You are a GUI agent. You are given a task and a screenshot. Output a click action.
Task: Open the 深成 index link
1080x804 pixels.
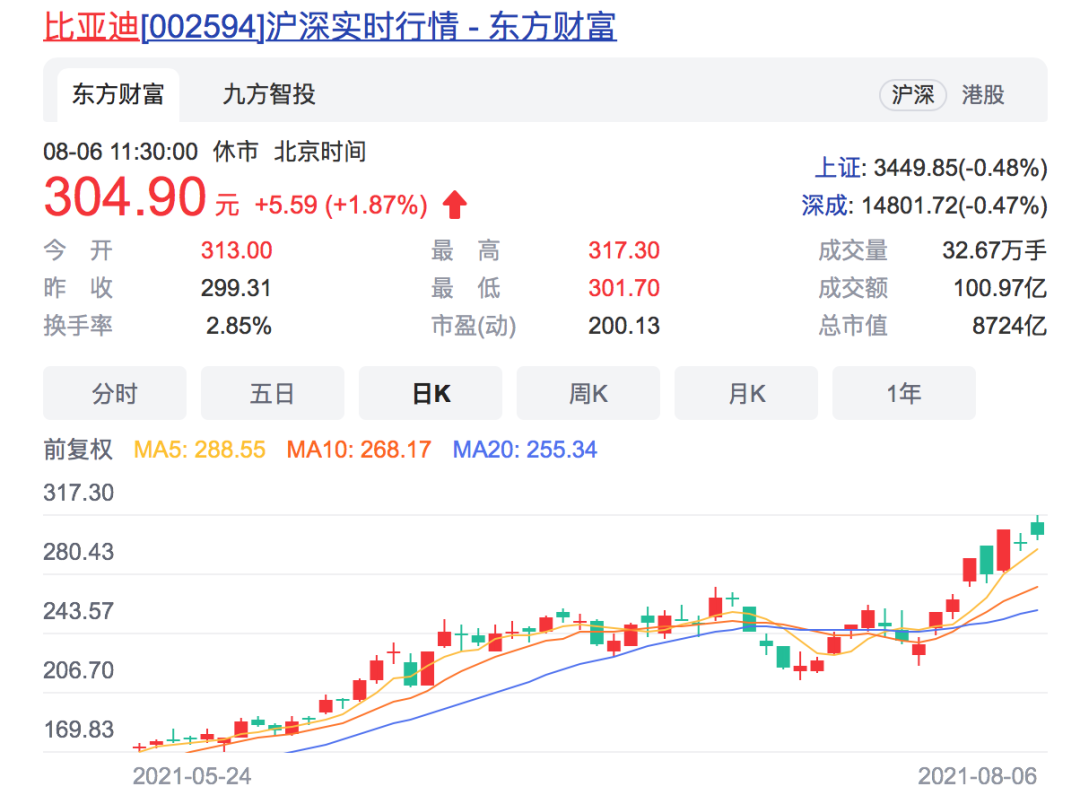(824, 206)
